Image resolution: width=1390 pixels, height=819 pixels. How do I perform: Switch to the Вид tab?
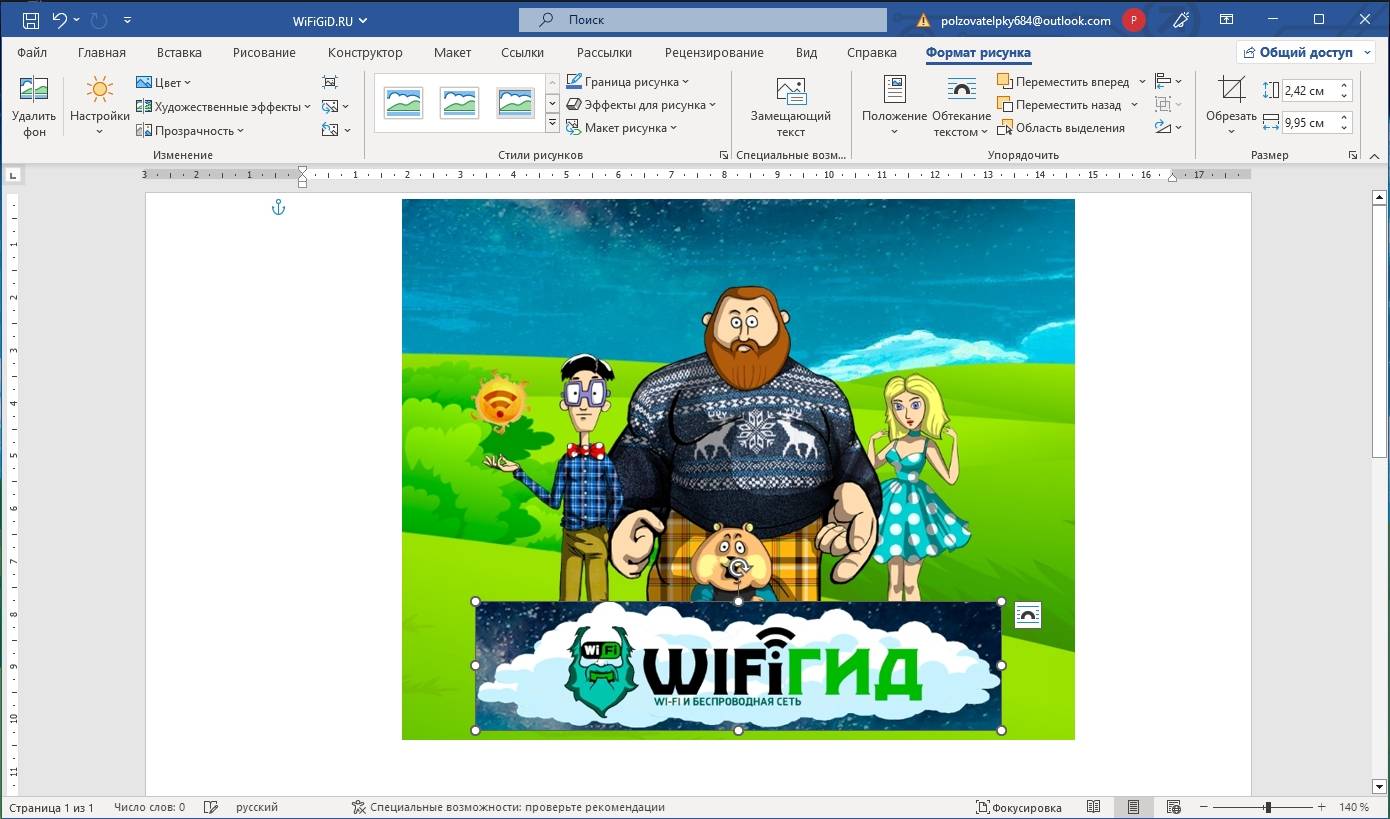point(806,52)
